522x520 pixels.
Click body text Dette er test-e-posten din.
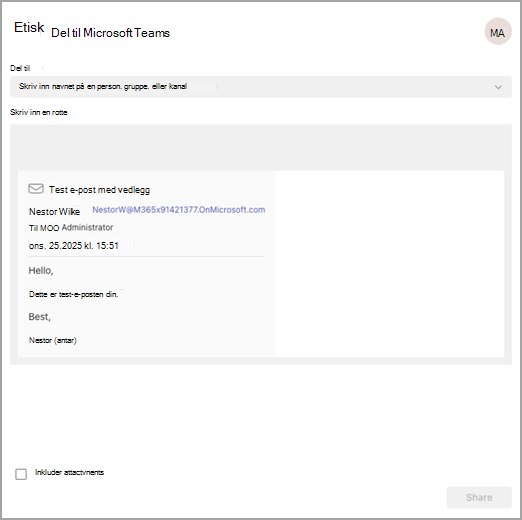pyautogui.click(x=73, y=294)
